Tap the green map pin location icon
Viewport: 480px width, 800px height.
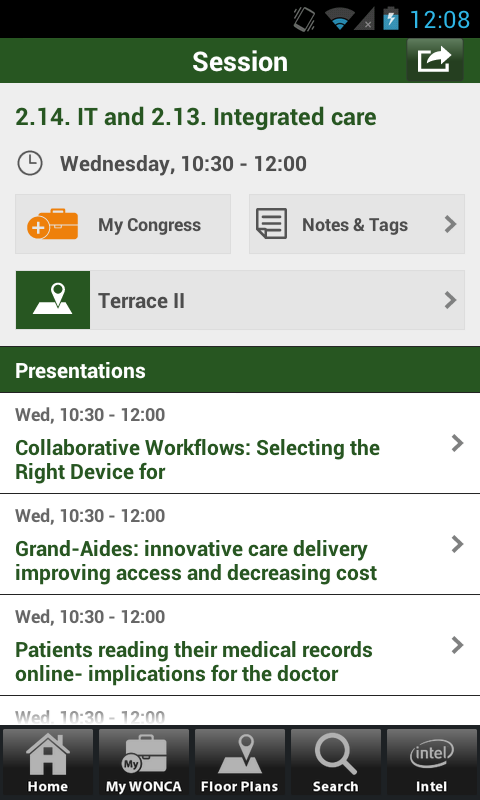point(53,300)
